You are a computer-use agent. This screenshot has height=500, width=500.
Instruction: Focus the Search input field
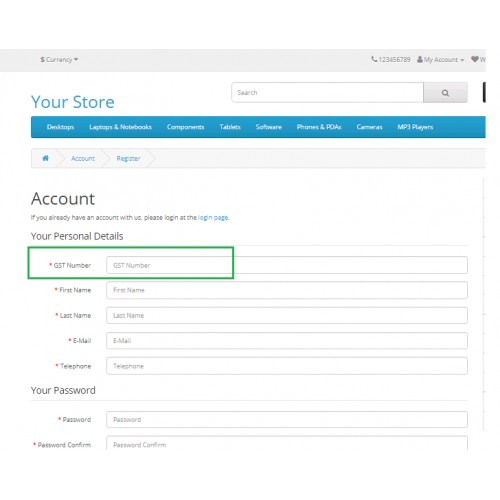[x=327, y=93]
